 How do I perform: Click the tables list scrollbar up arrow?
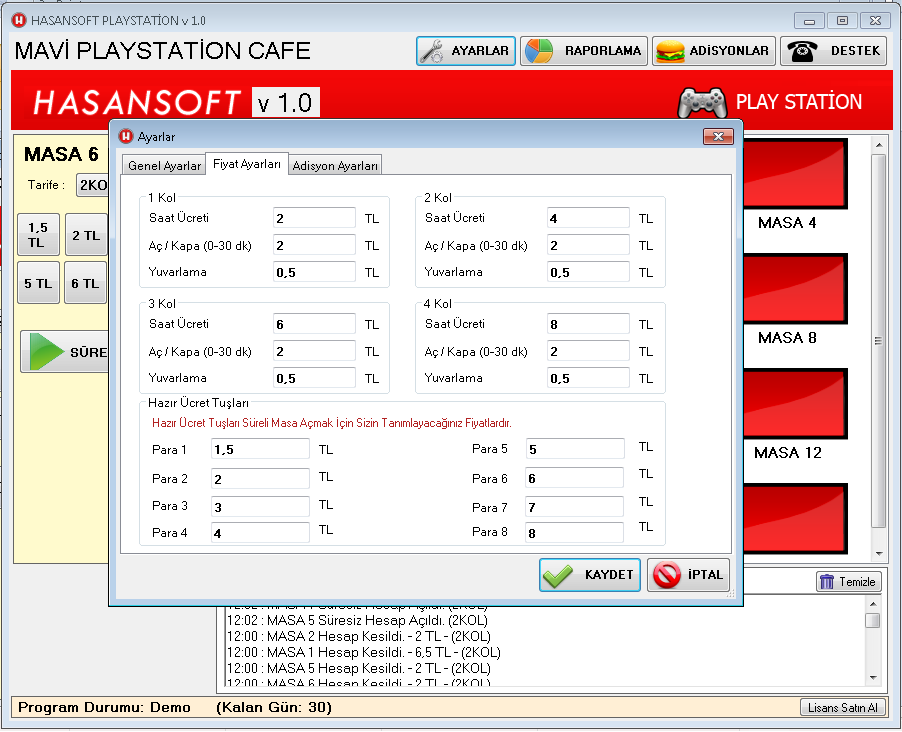(878, 144)
